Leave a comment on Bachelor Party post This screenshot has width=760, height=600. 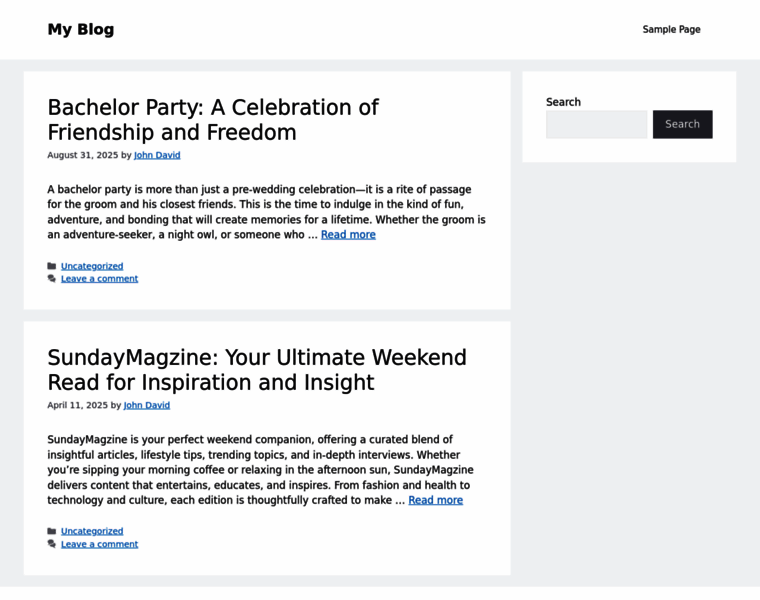(x=99, y=279)
